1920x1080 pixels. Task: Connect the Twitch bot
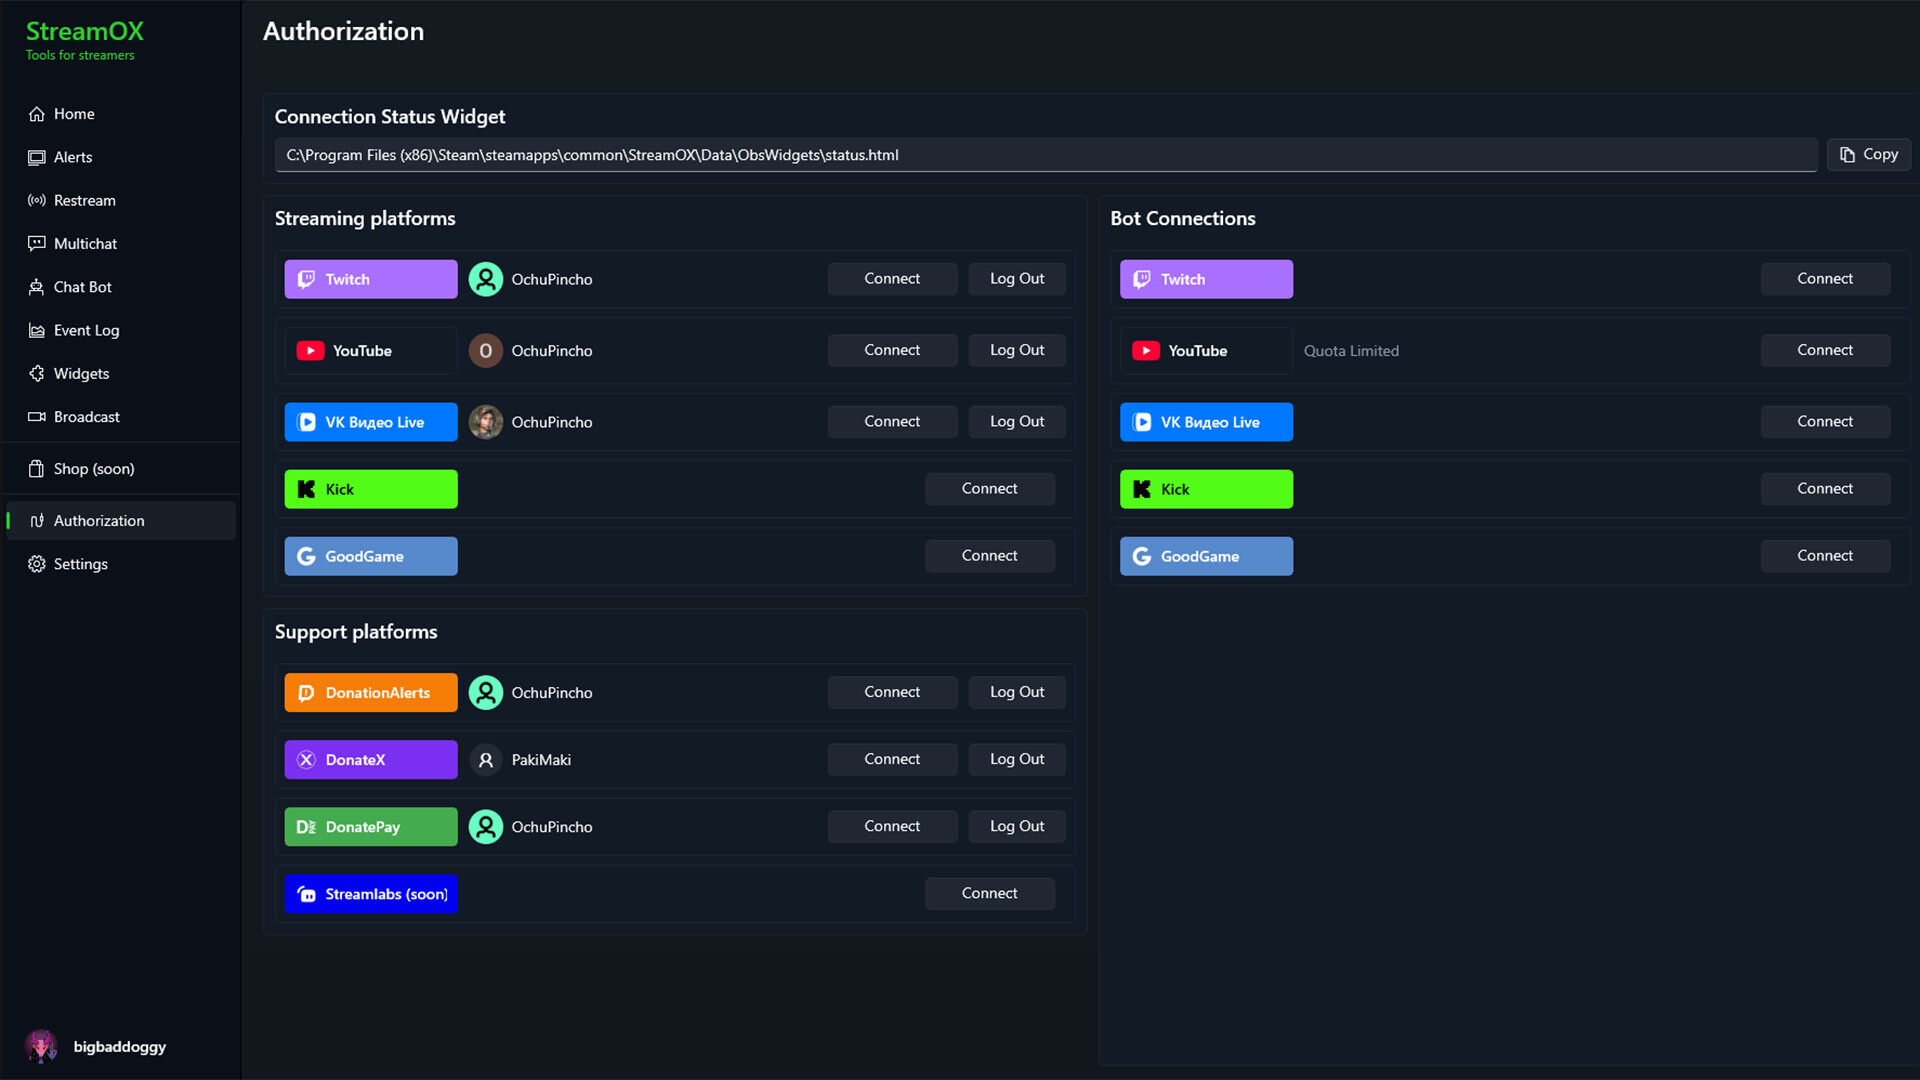[1825, 279]
